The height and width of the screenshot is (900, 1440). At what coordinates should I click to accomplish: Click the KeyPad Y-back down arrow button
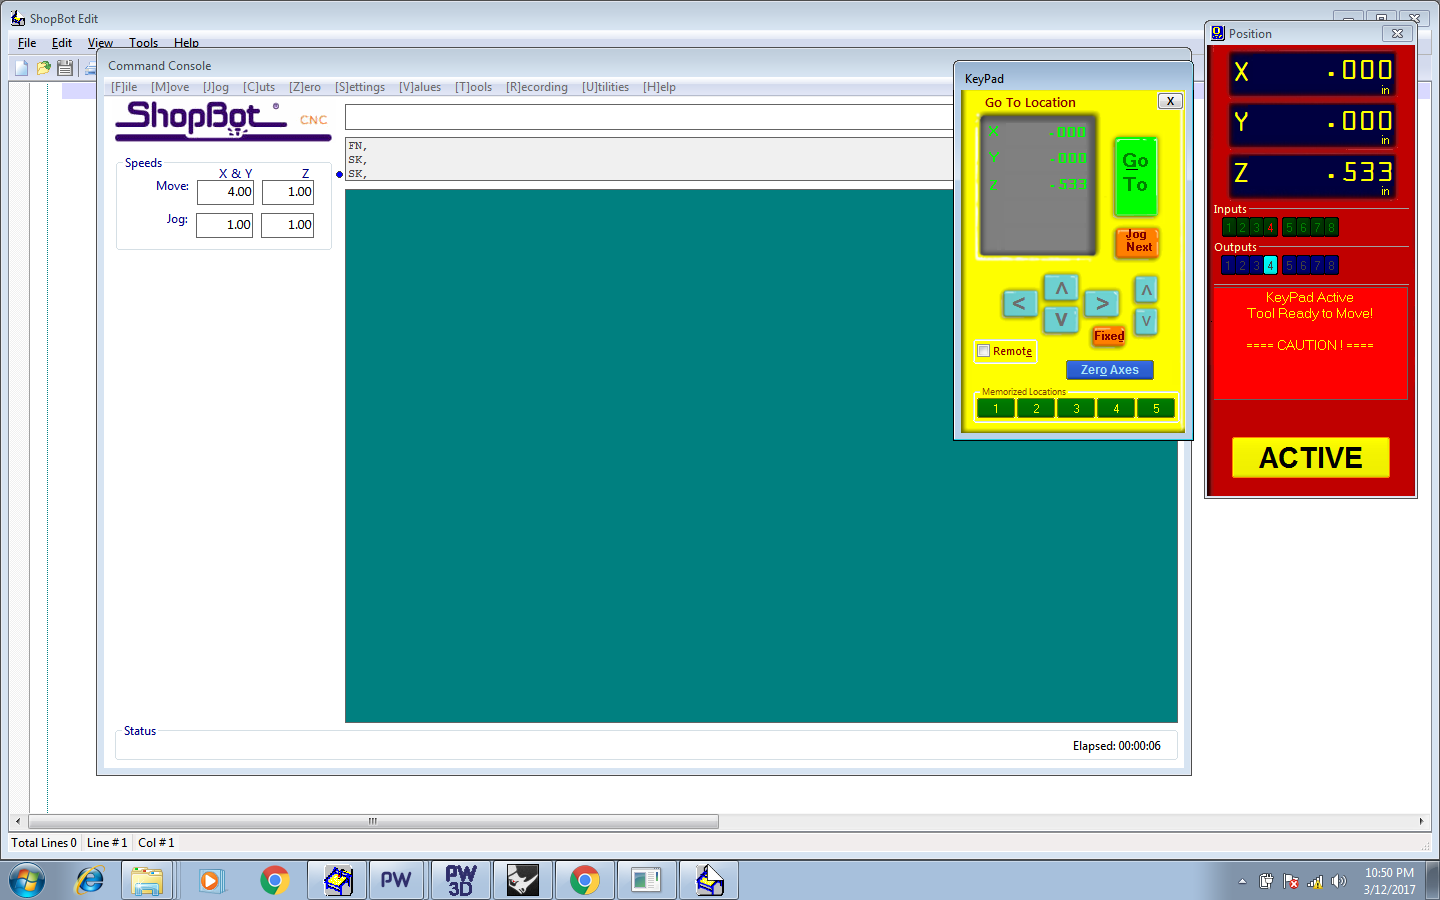pos(1061,320)
